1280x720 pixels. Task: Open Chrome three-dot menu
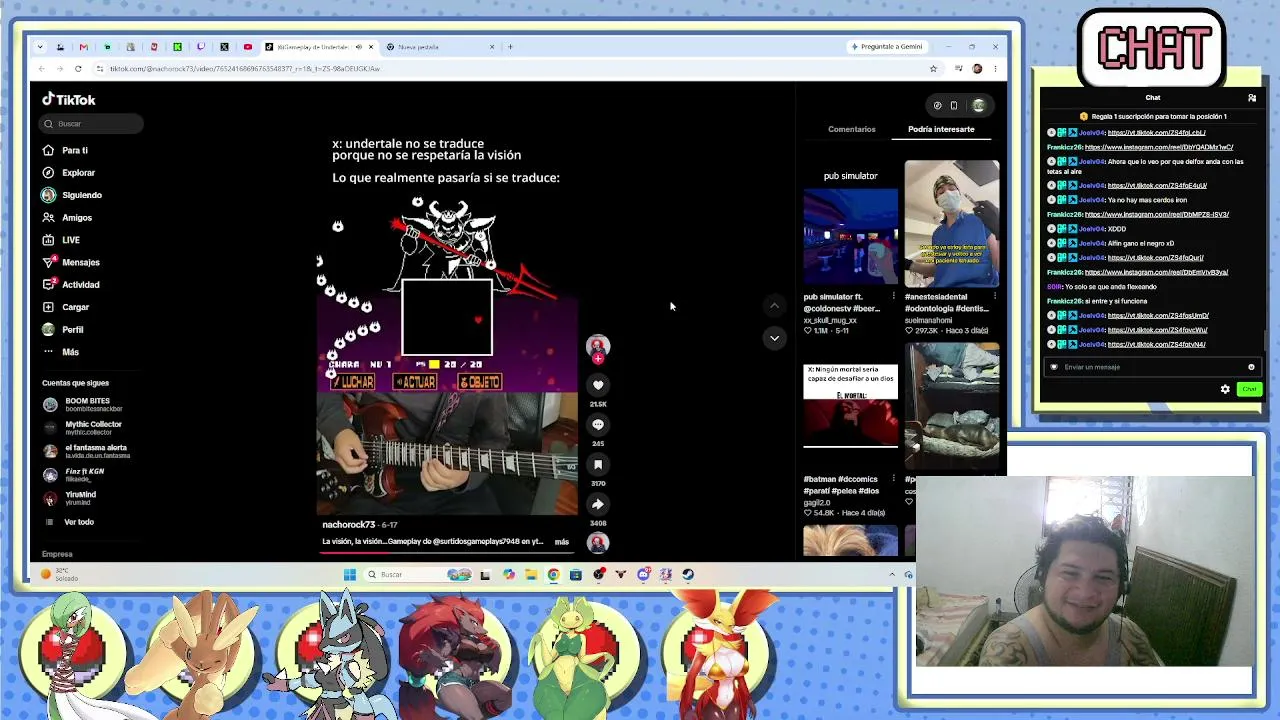(995, 69)
